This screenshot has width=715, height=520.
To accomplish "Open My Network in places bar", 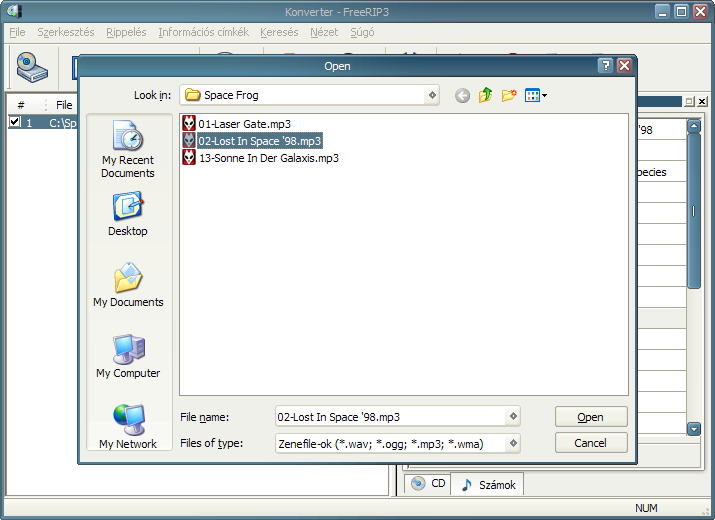I will pos(128,426).
